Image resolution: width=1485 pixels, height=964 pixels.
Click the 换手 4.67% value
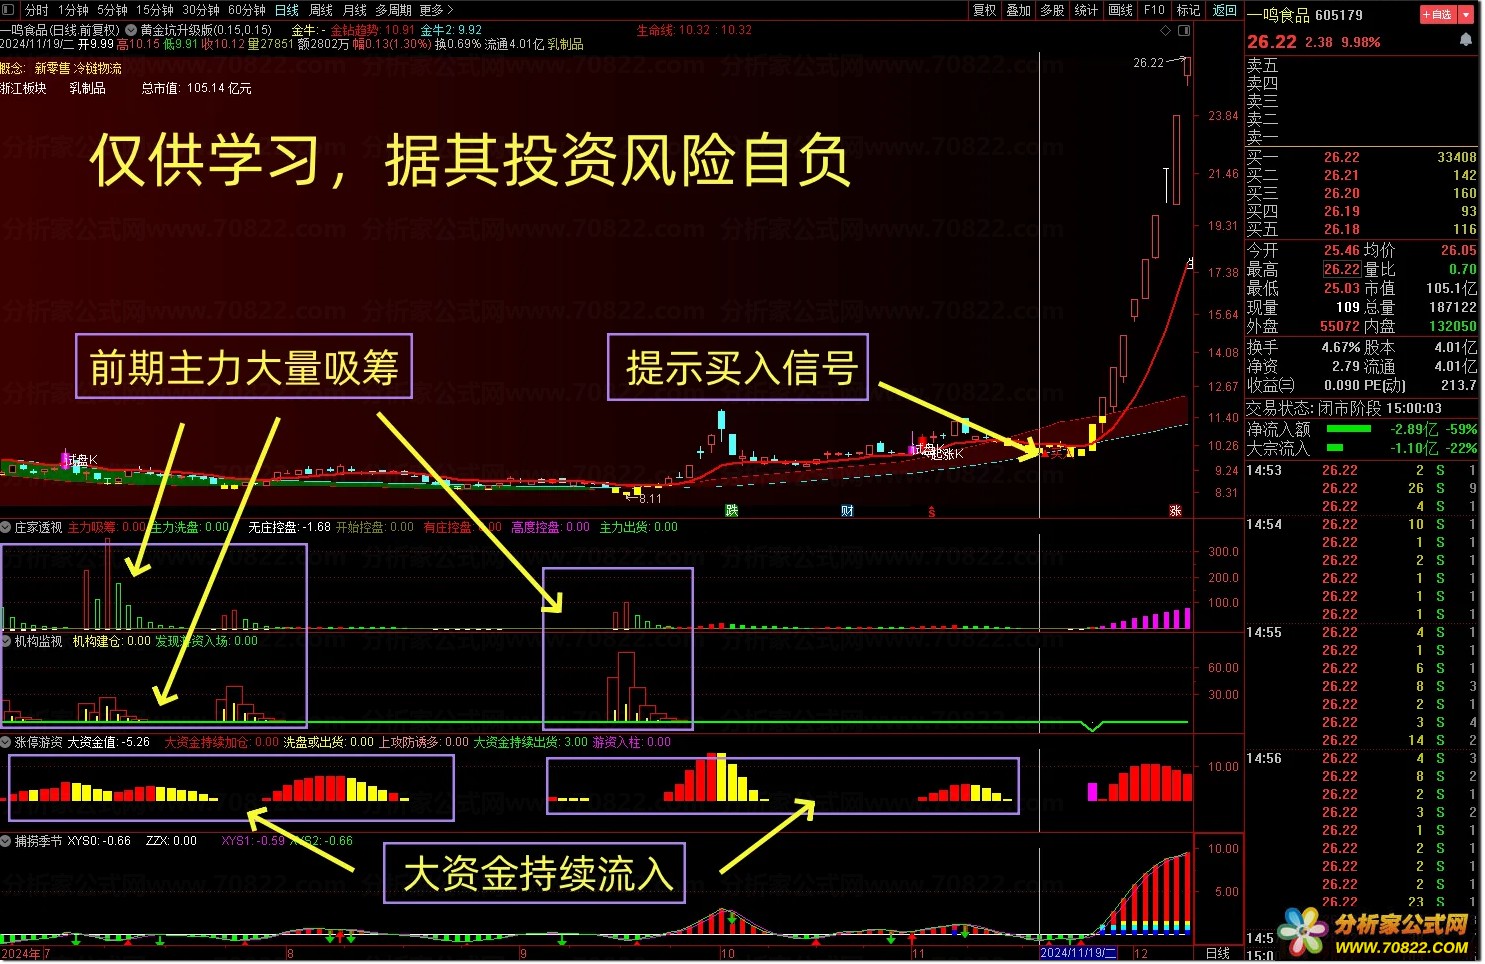1341,347
